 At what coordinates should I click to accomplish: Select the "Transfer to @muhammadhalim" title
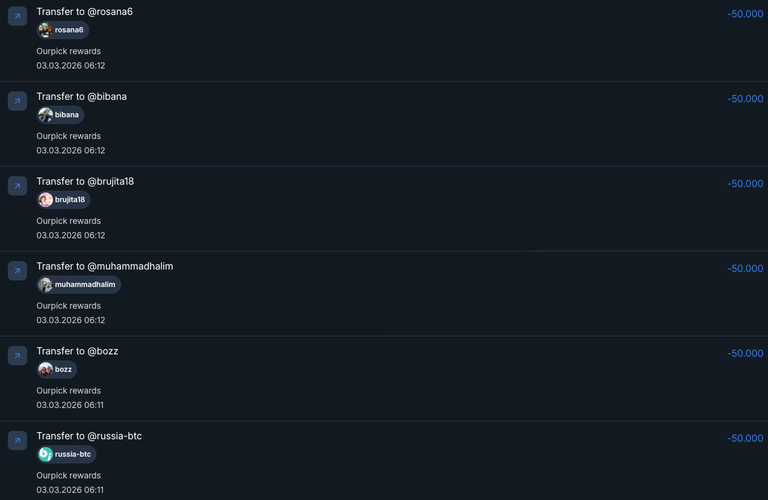105,266
